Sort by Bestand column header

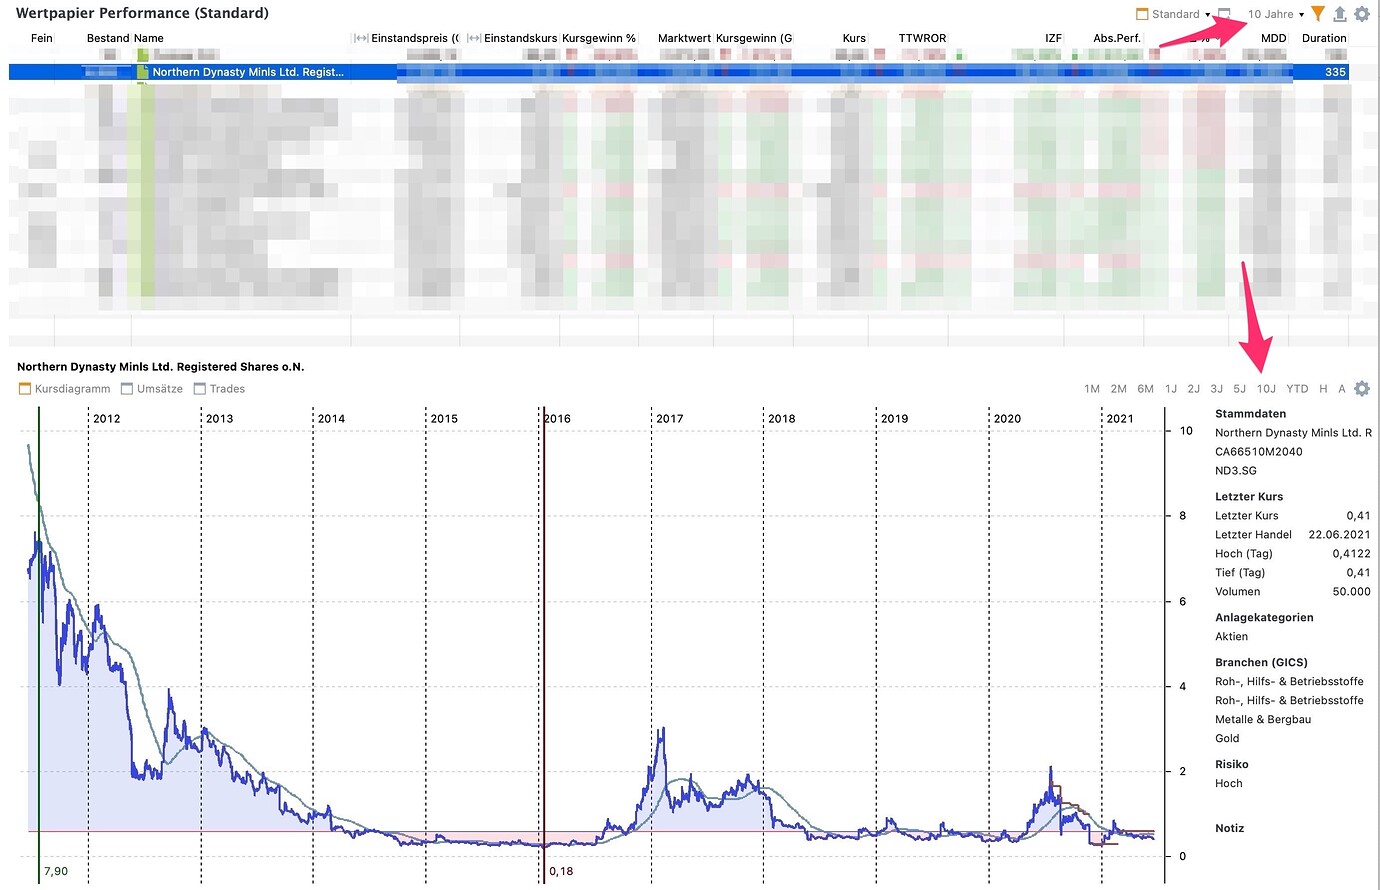coord(108,38)
